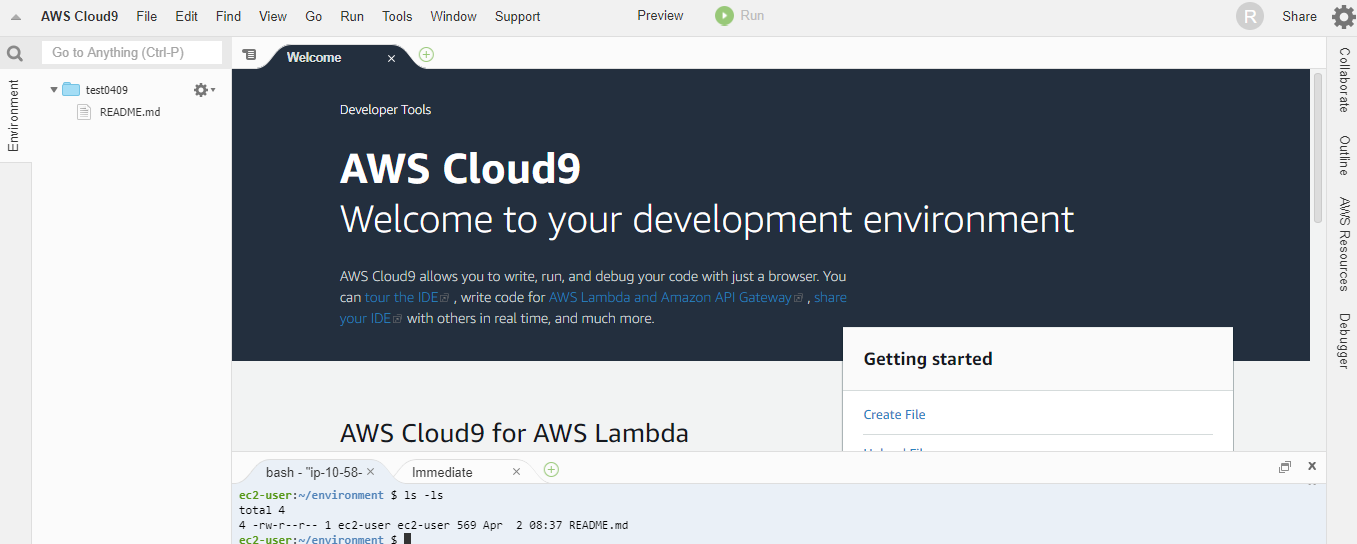
Task: Open the environment folder settings gear dropdown
Action: [204, 90]
